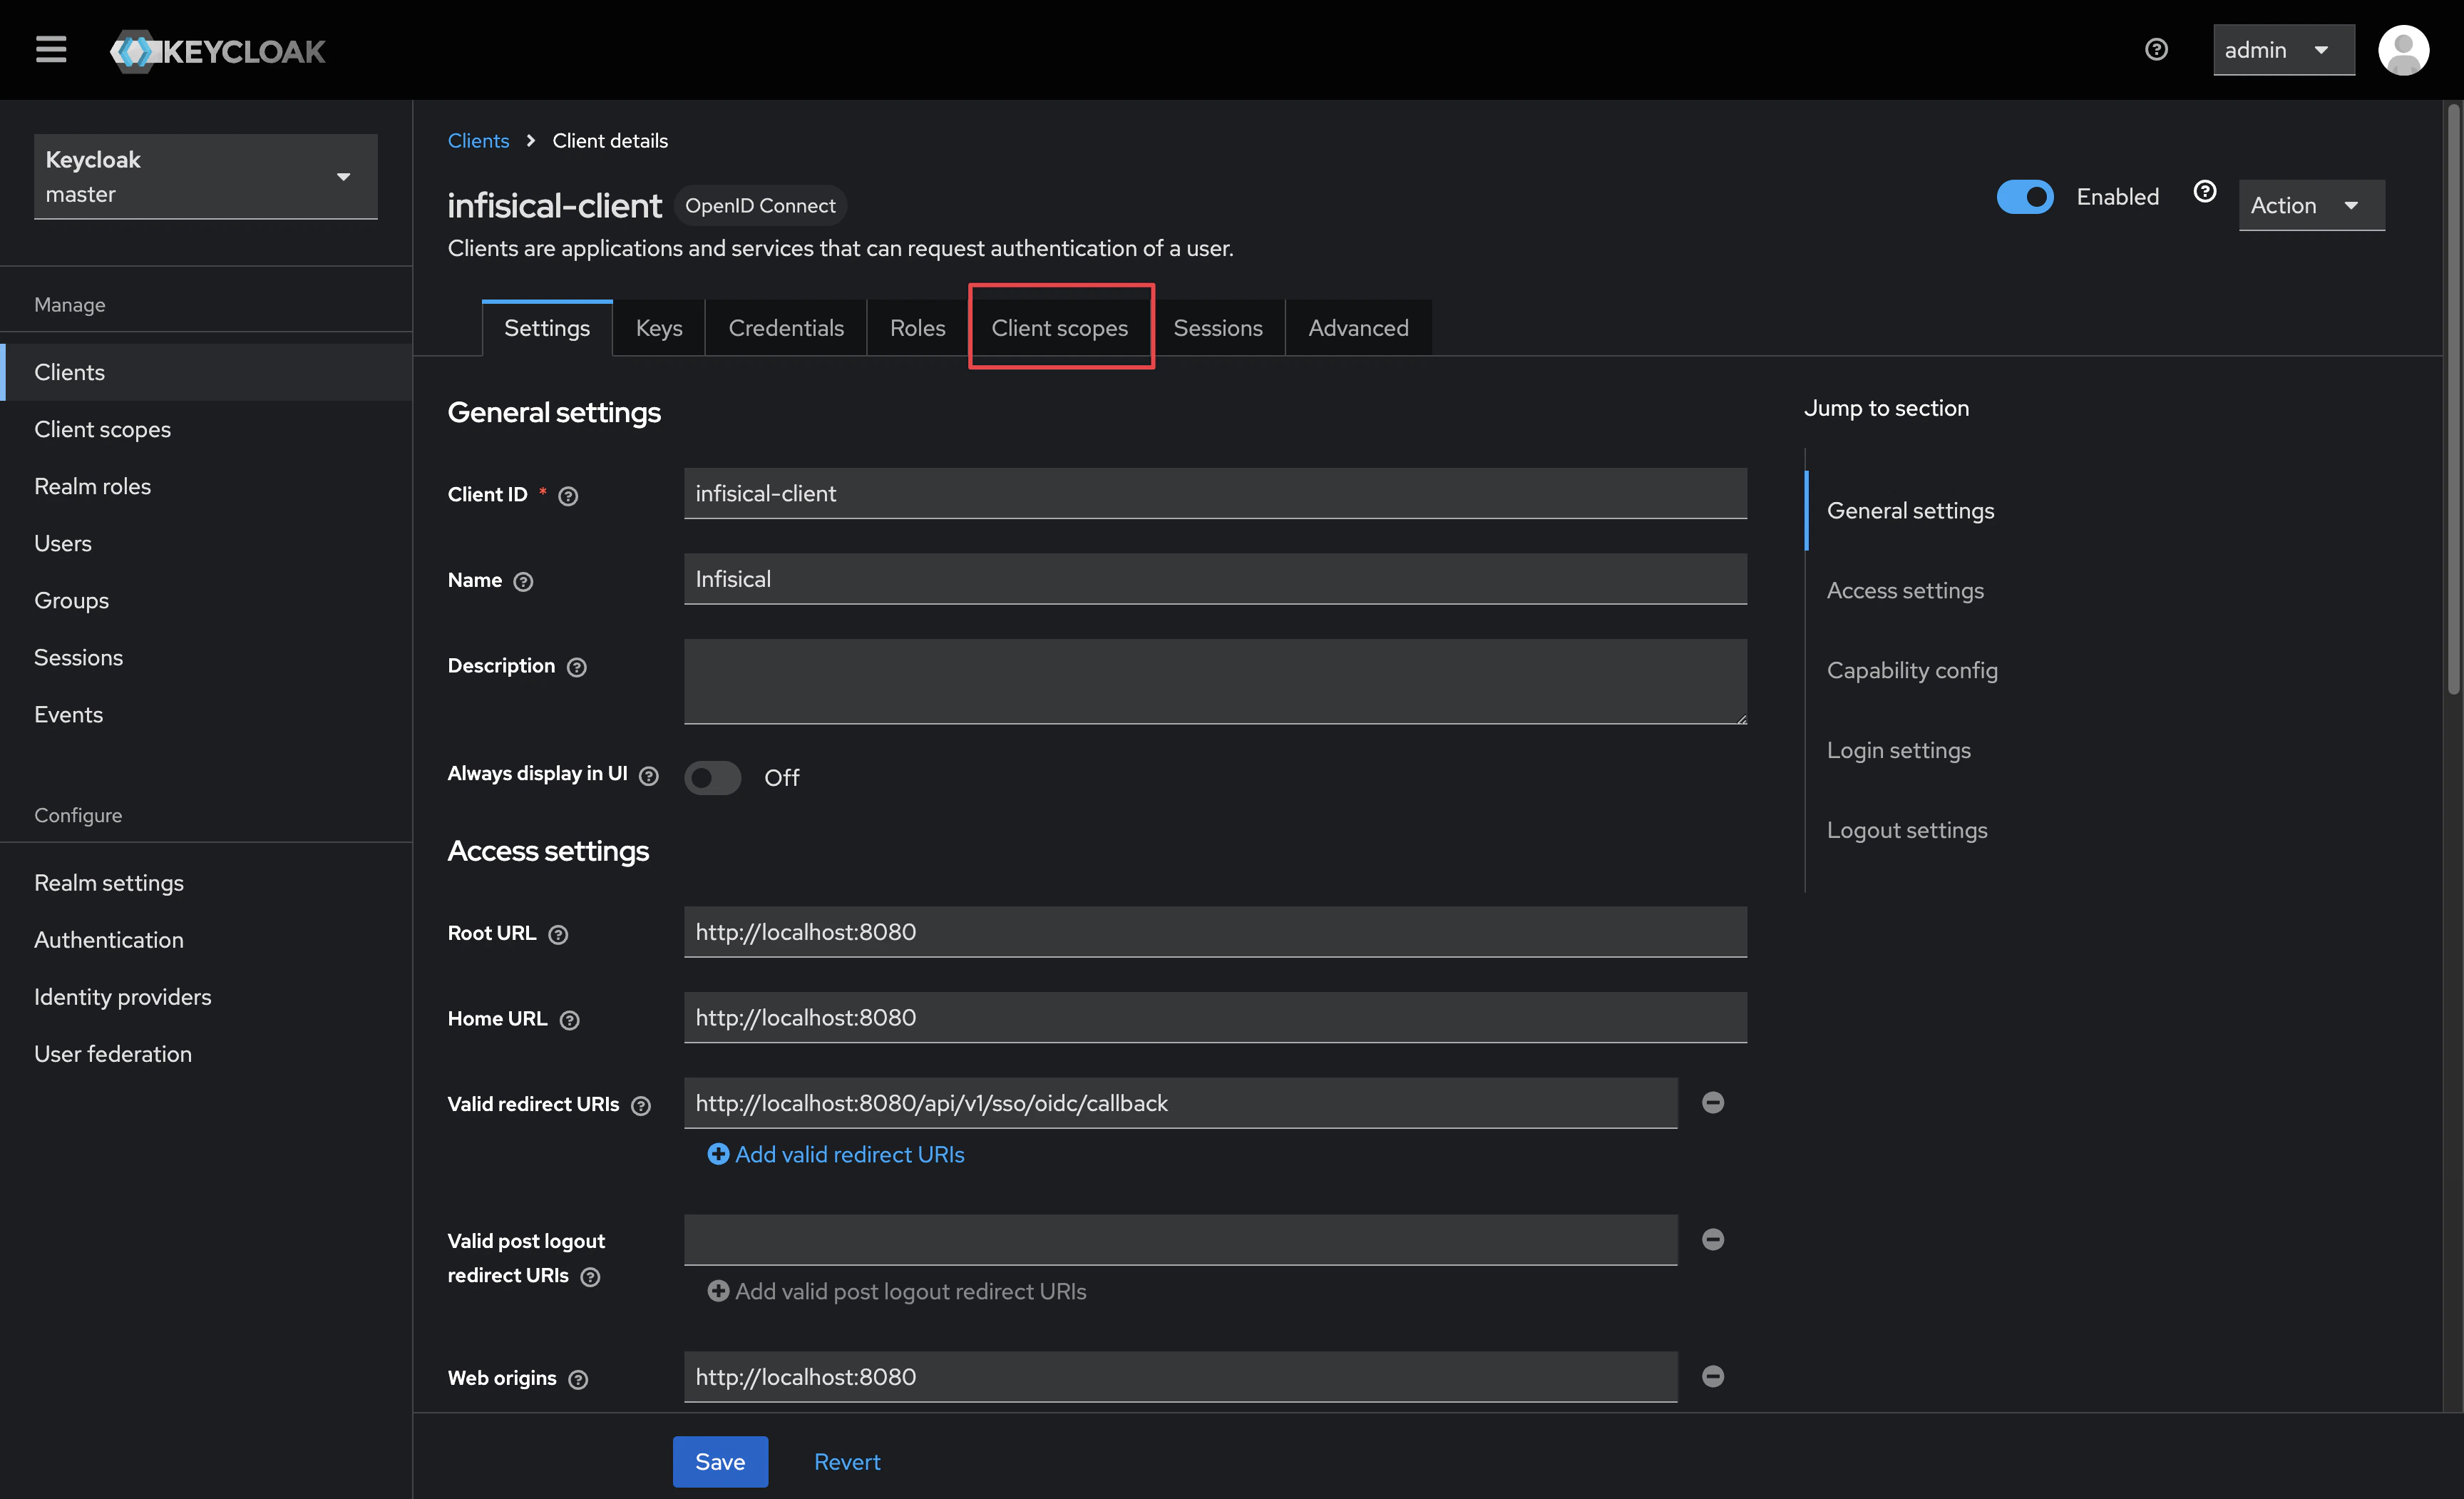Click the Client ID input field
The image size is (2464, 1499).
[x=1215, y=493]
